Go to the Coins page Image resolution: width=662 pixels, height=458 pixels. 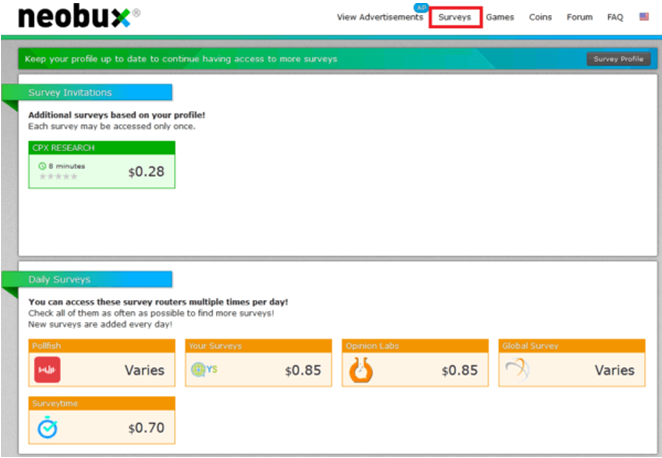[540, 17]
